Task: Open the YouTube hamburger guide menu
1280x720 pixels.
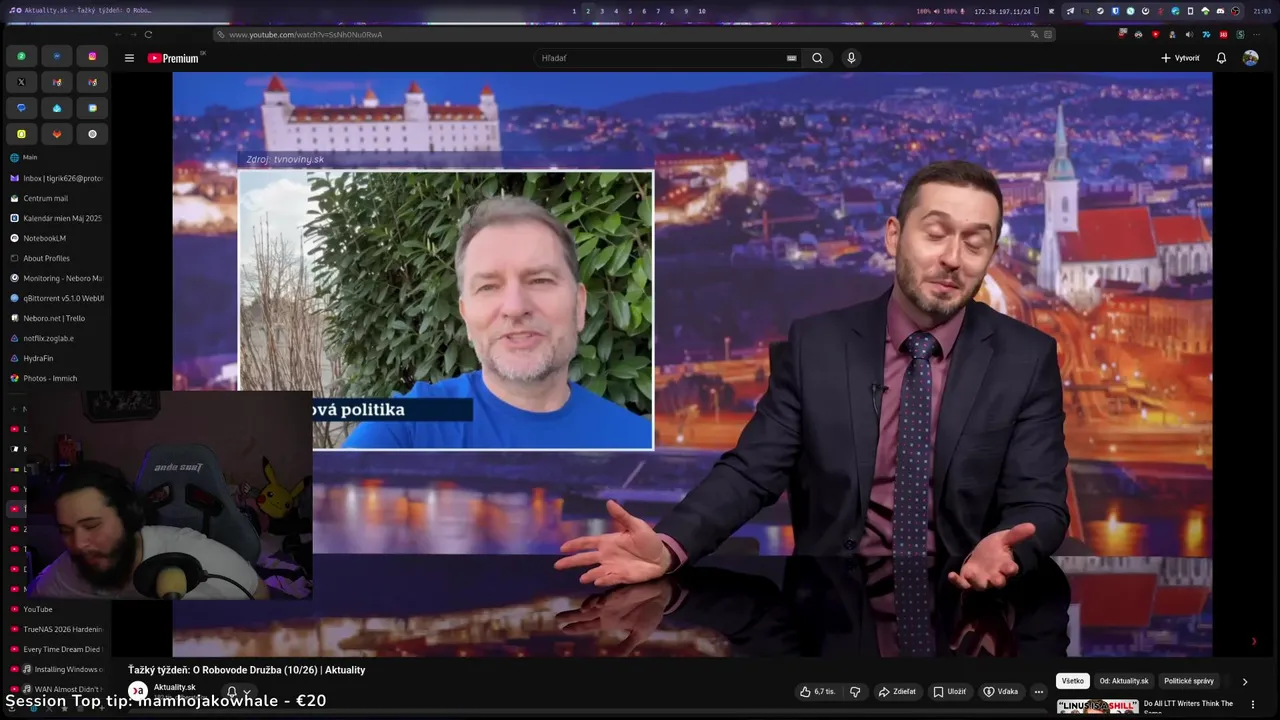Action: 129,58
